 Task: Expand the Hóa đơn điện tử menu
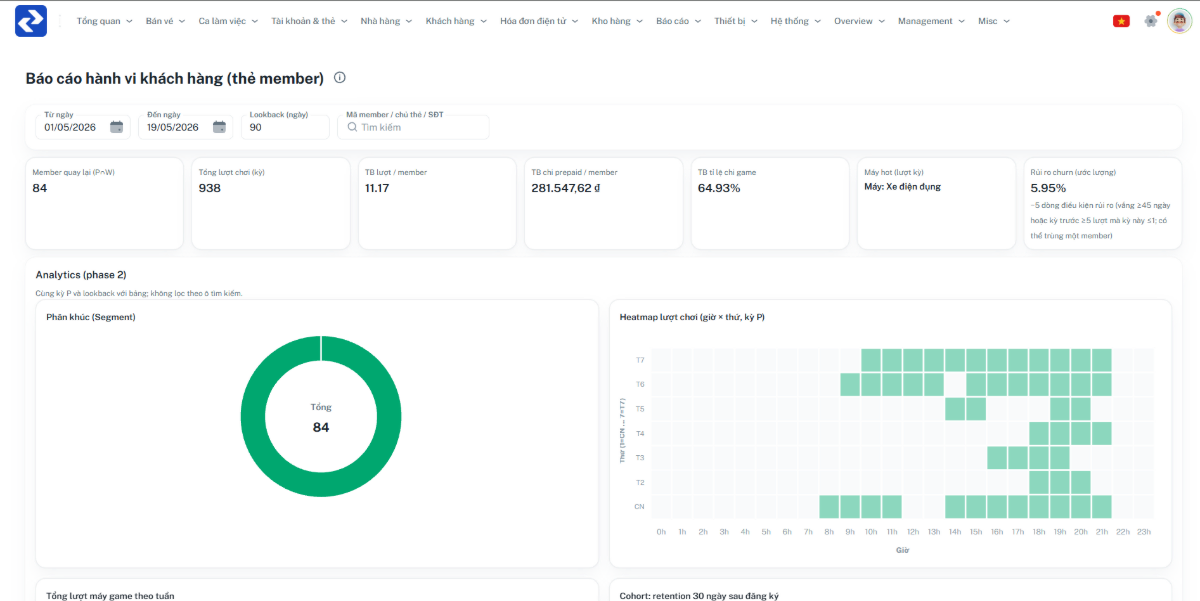pos(540,21)
